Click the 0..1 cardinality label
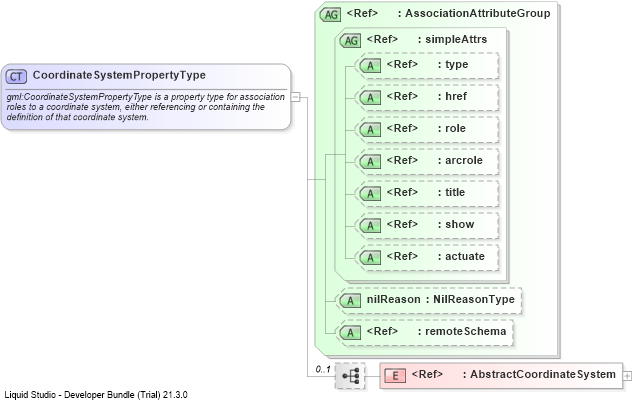This screenshot has height=400, width=632. pos(323,369)
